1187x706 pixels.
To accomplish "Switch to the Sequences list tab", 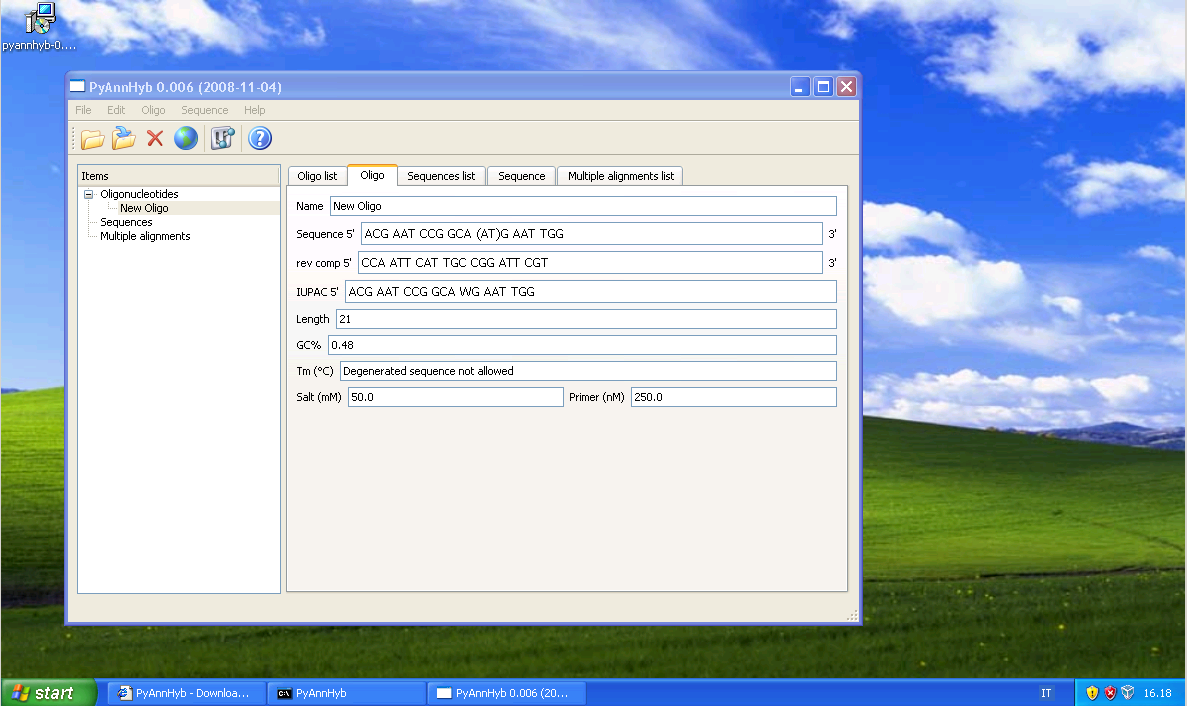I will tap(441, 176).
